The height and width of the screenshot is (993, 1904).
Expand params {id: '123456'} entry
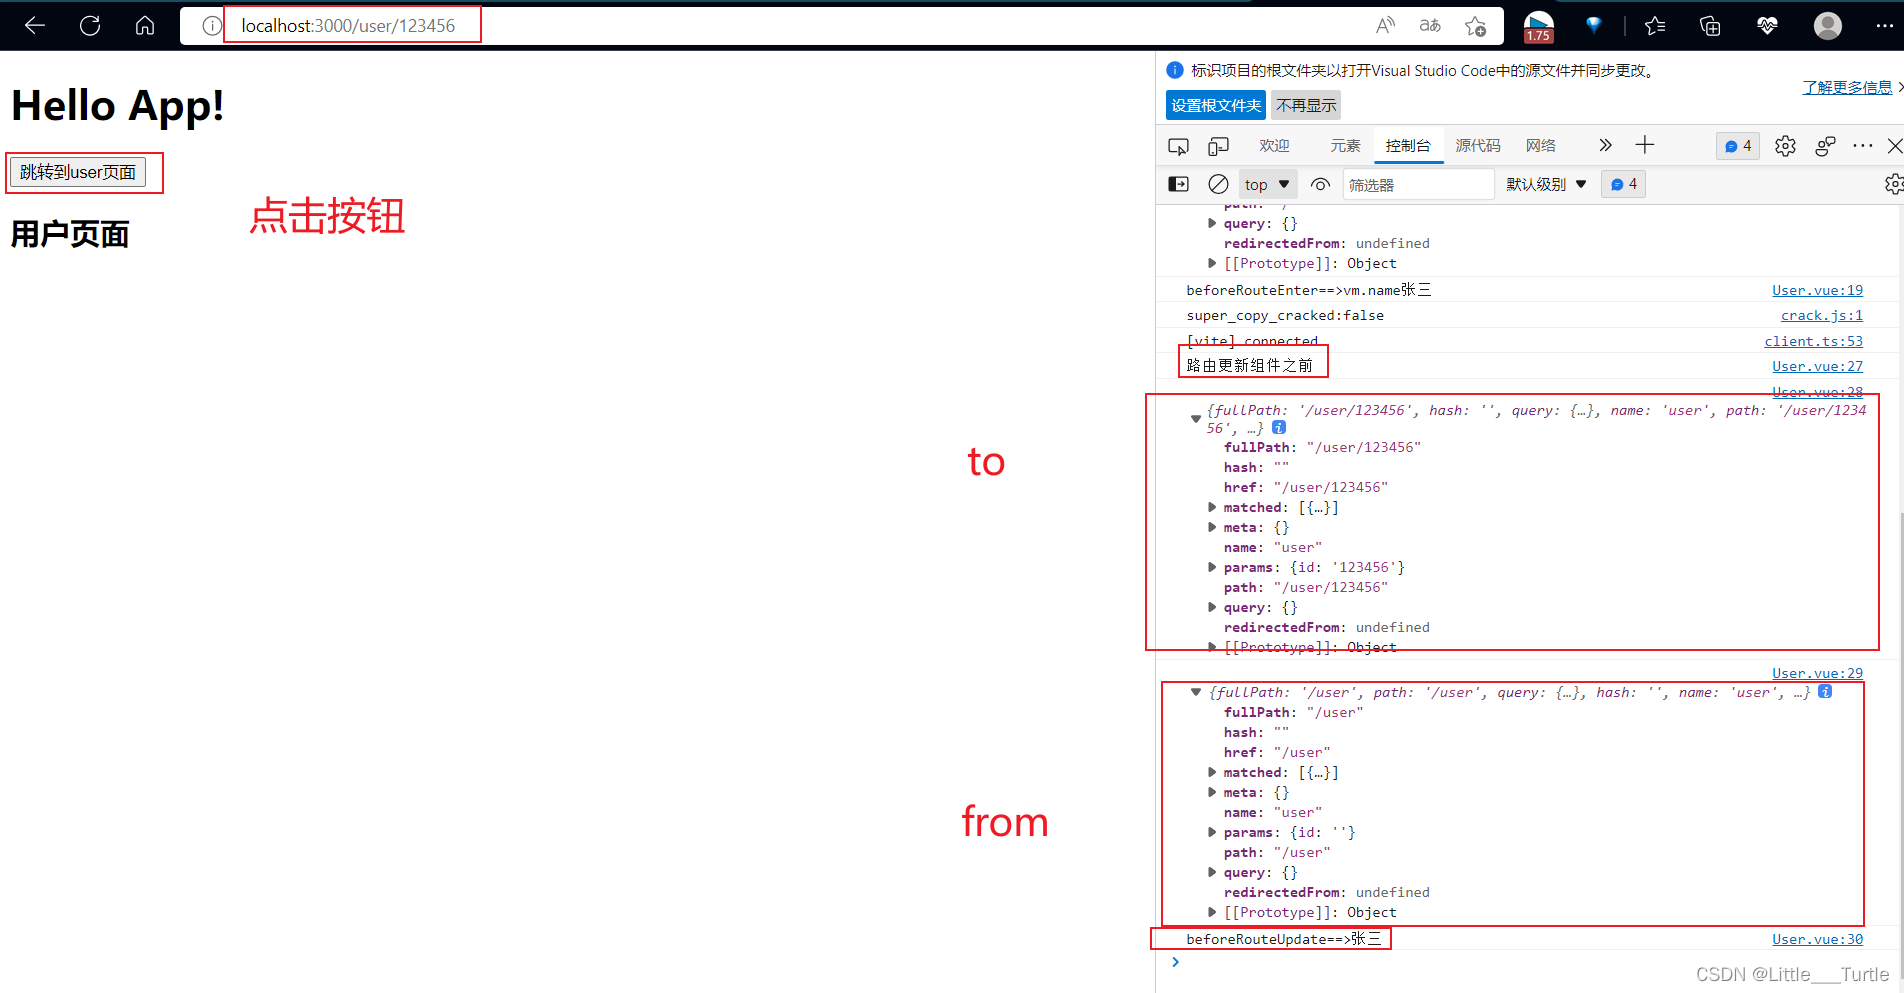(1212, 567)
